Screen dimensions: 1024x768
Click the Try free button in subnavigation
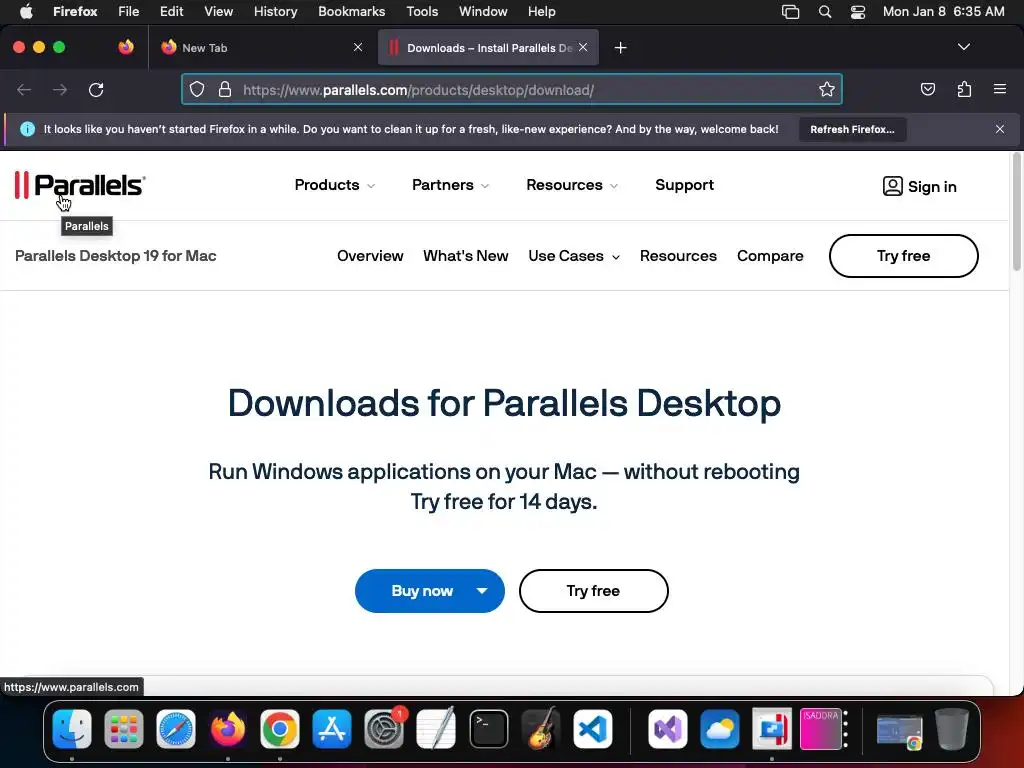pos(903,256)
